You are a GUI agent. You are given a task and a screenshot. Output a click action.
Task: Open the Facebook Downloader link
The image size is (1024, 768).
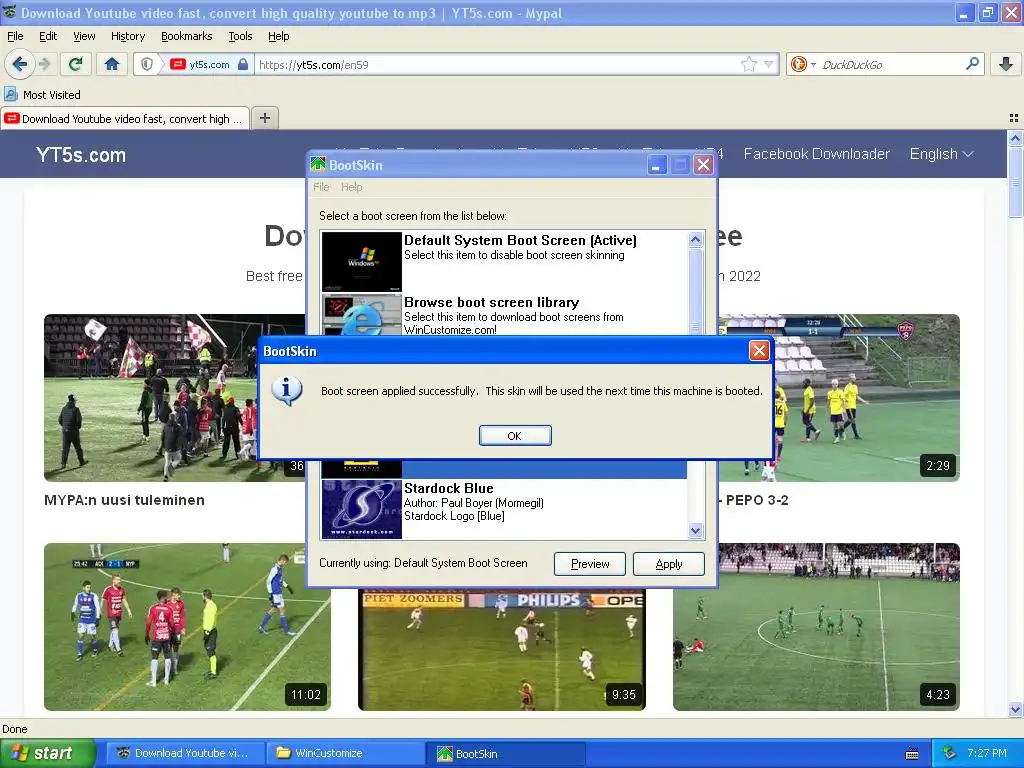(x=816, y=154)
